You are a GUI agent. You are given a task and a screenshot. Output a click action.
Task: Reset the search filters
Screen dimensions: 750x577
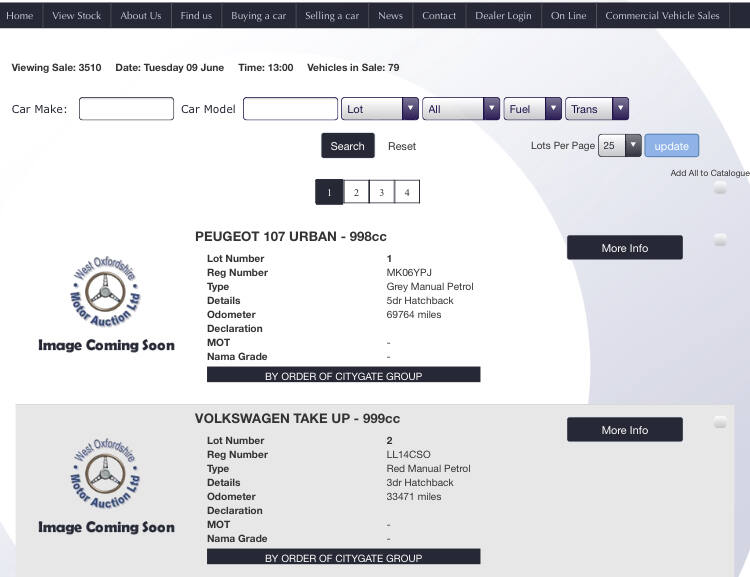pyautogui.click(x=402, y=146)
